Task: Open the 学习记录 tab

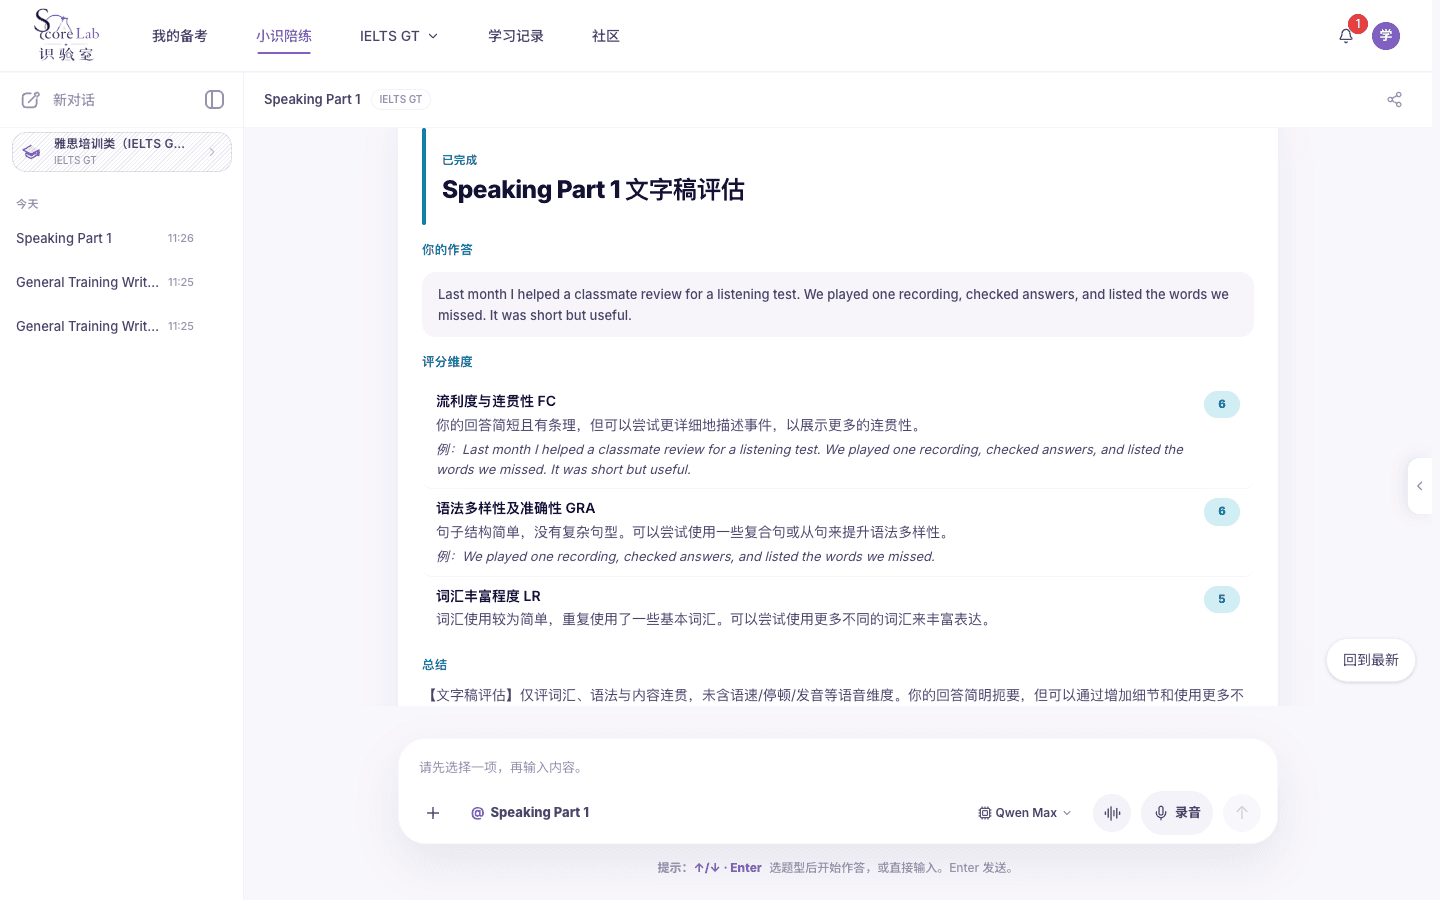Action: click(x=516, y=36)
